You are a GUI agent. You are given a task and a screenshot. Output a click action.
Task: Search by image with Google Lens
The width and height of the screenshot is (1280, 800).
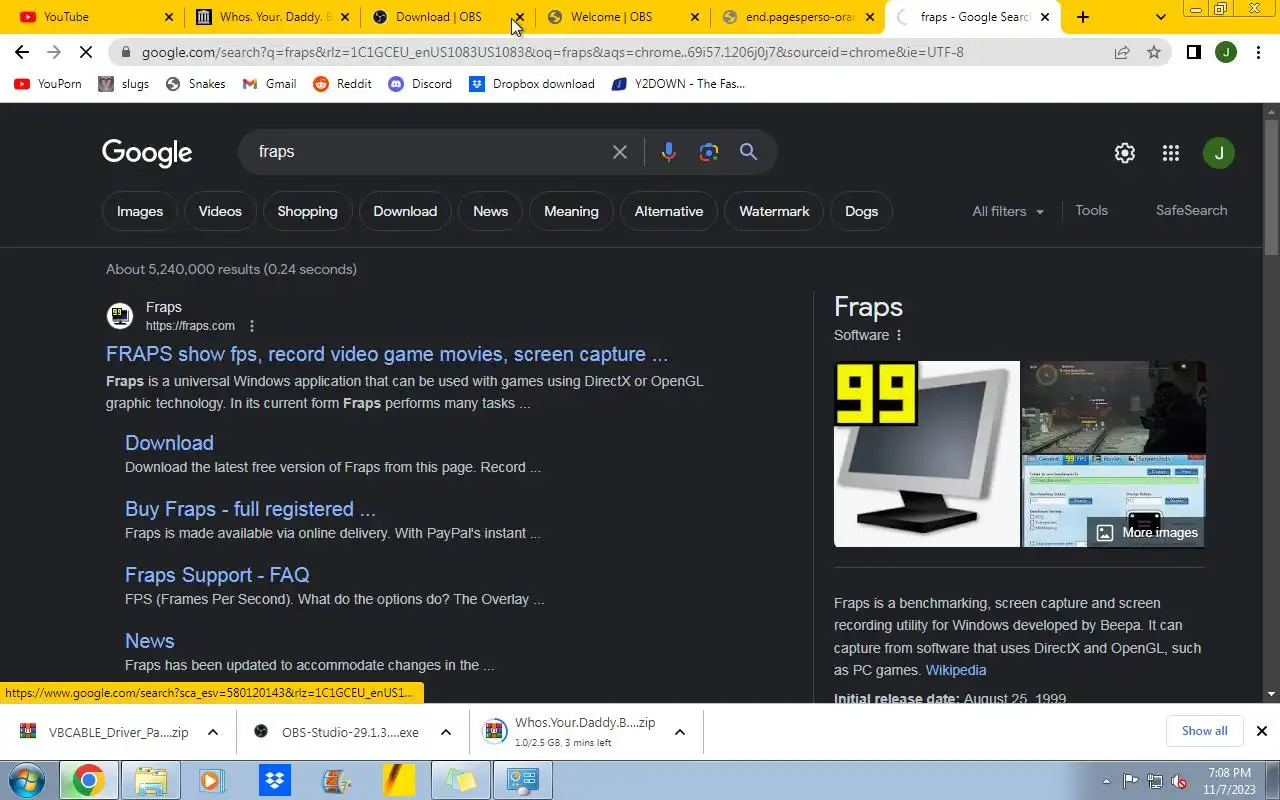(x=709, y=152)
